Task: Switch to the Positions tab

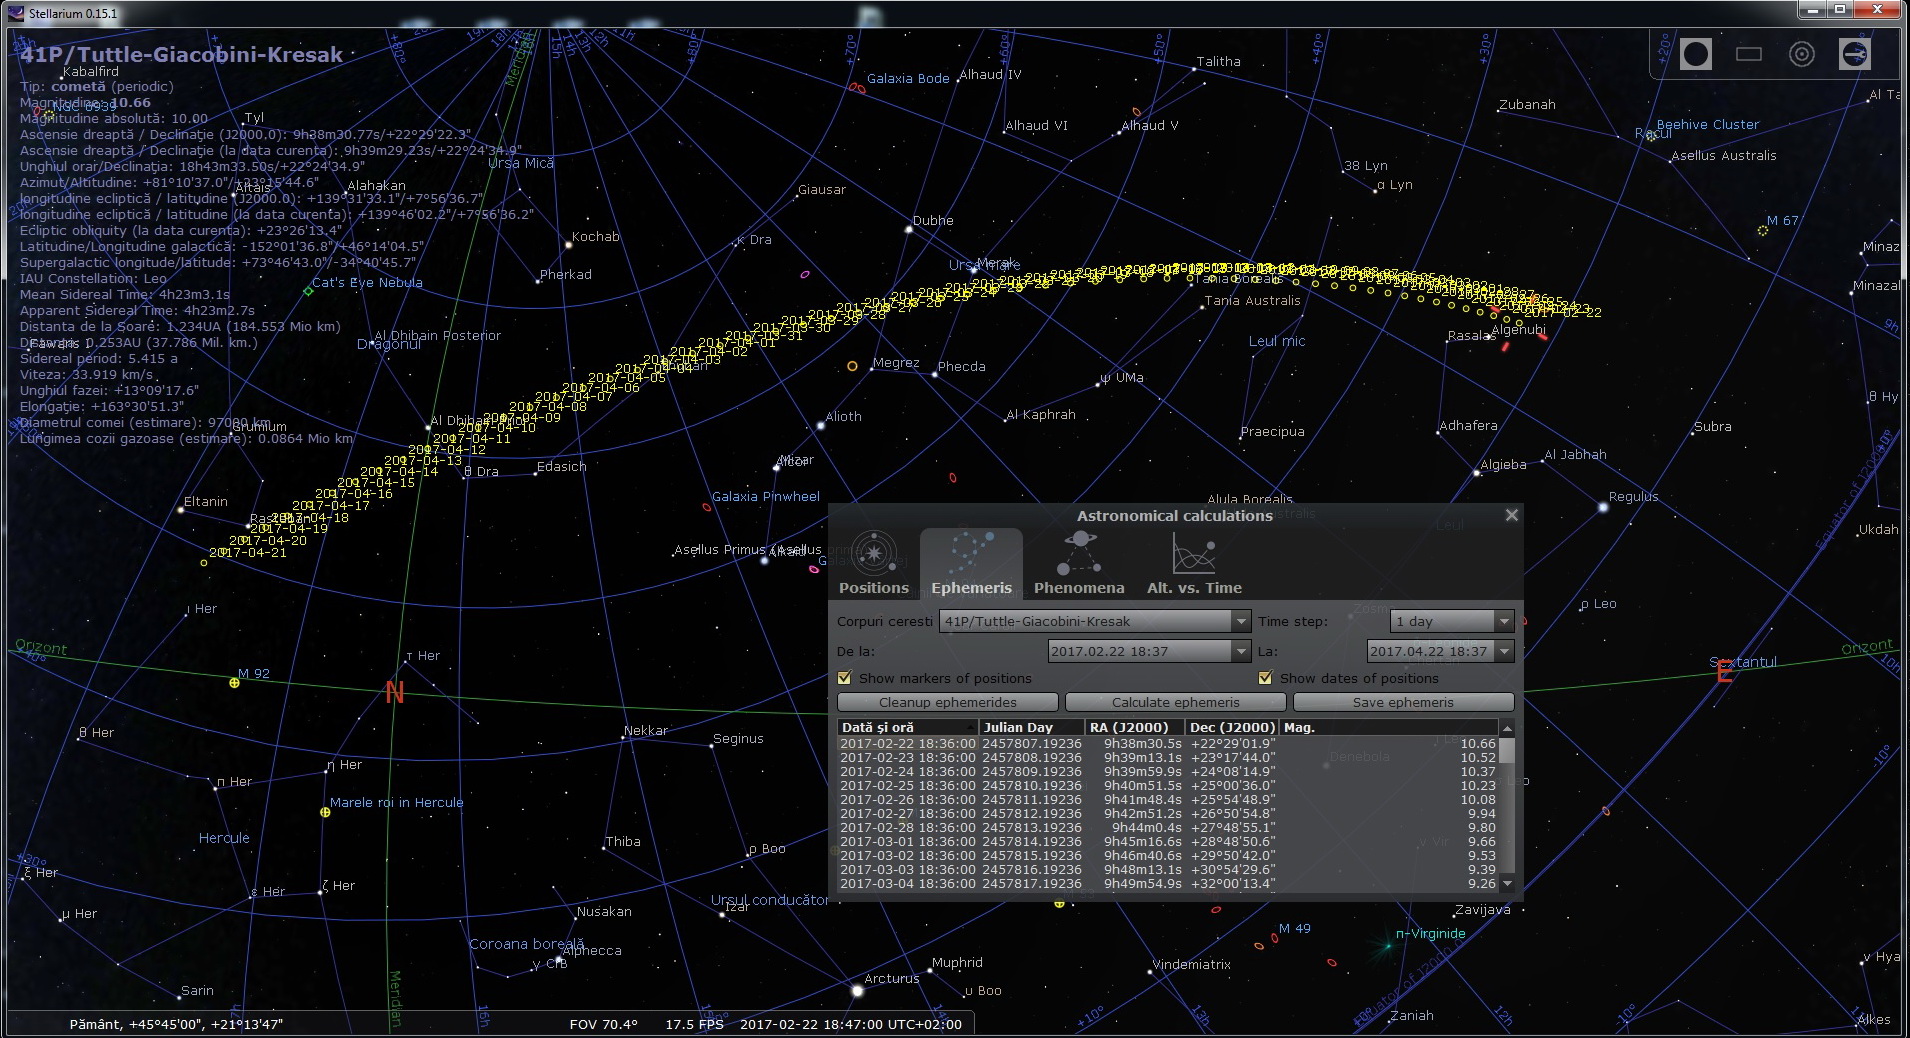Action: click(873, 564)
